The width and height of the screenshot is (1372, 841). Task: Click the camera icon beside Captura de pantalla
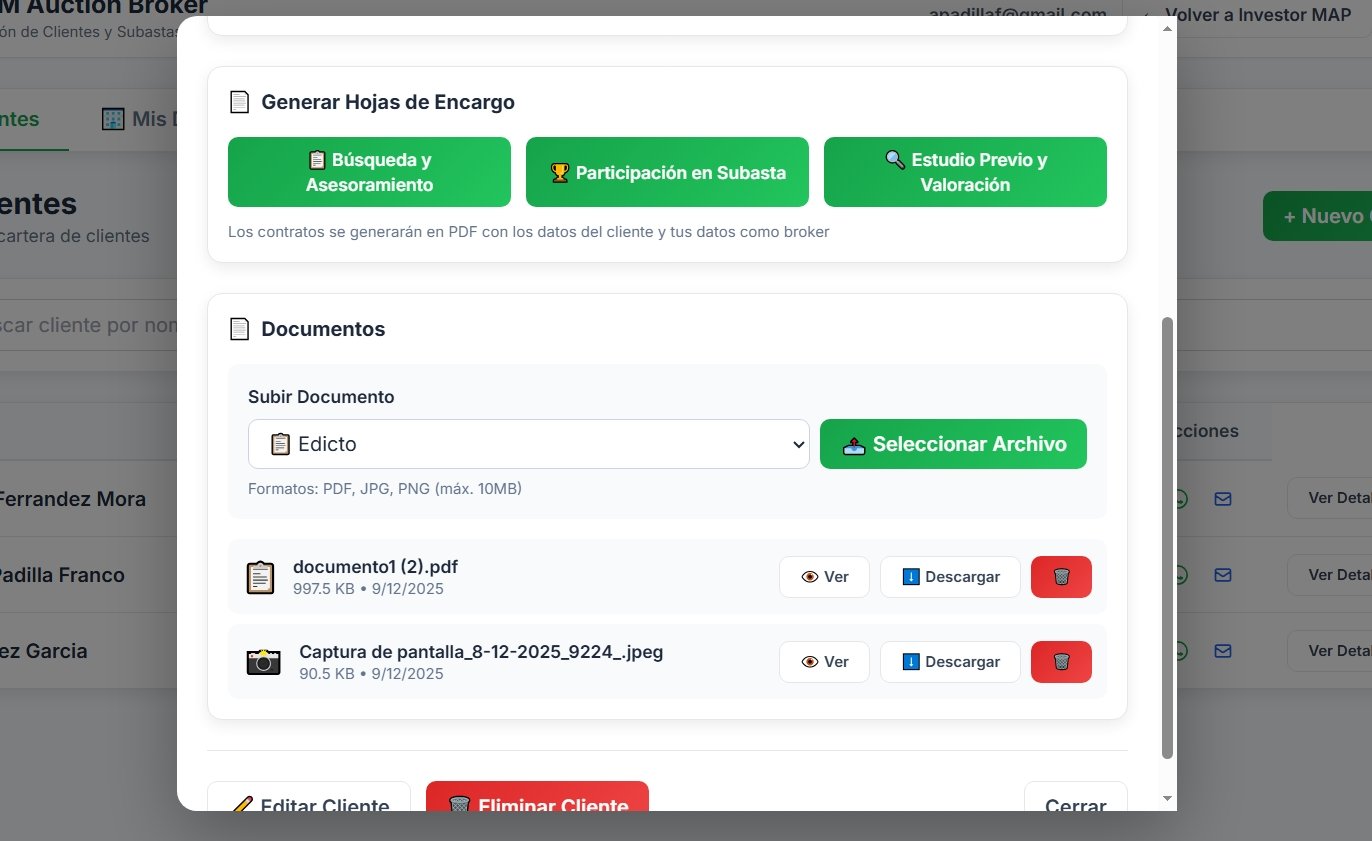tap(263, 662)
